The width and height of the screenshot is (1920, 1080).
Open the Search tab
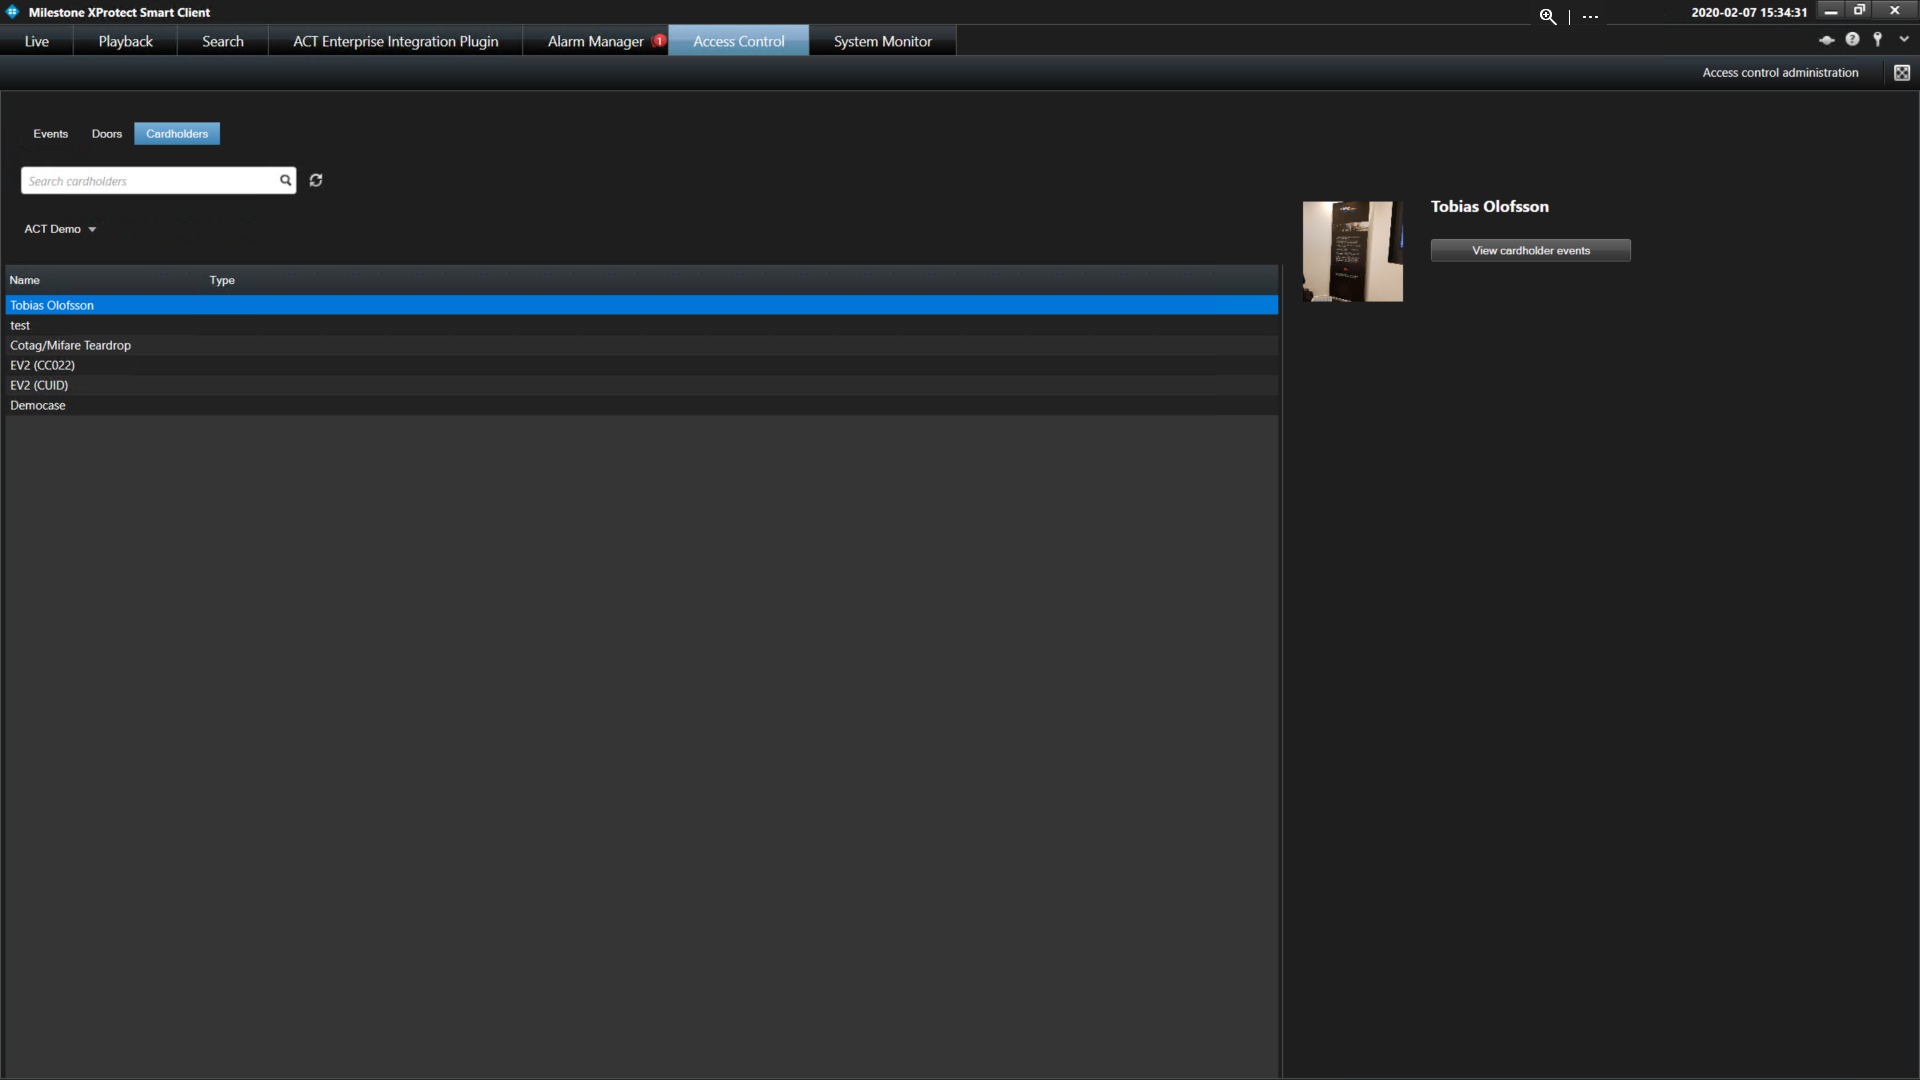(x=223, y=41)
